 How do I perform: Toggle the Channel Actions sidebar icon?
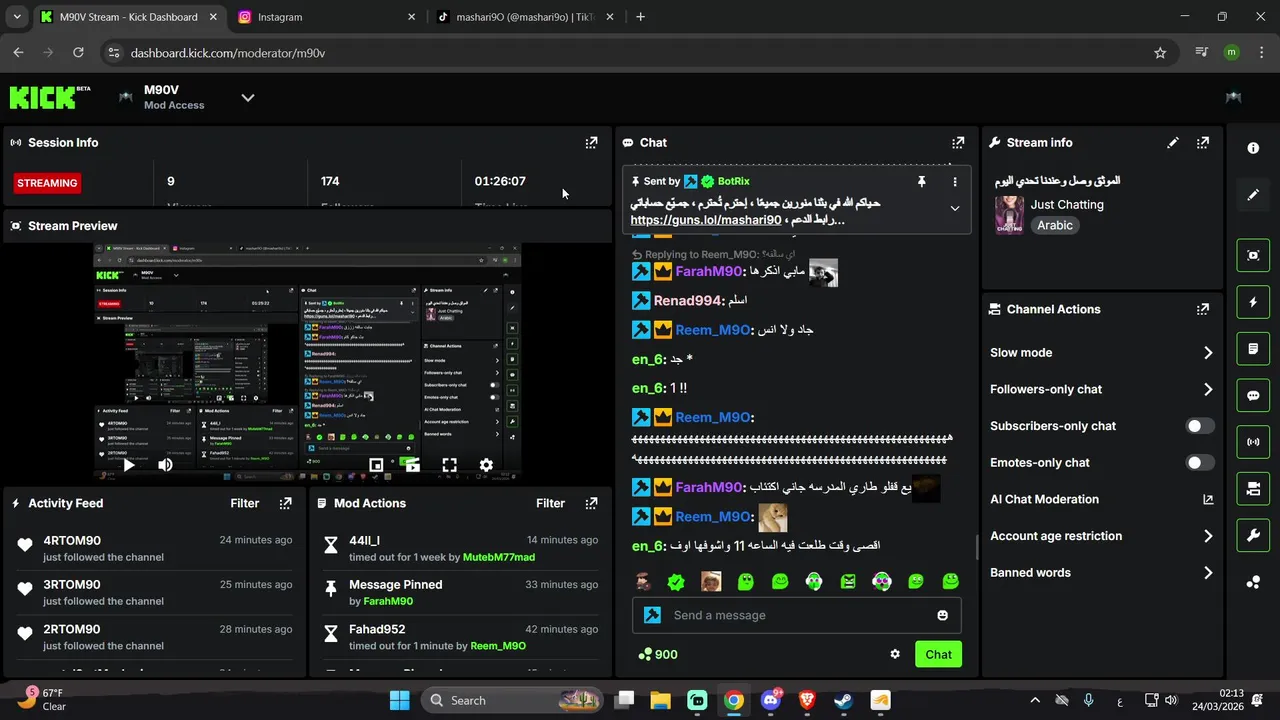click(x=1253, y=489)
